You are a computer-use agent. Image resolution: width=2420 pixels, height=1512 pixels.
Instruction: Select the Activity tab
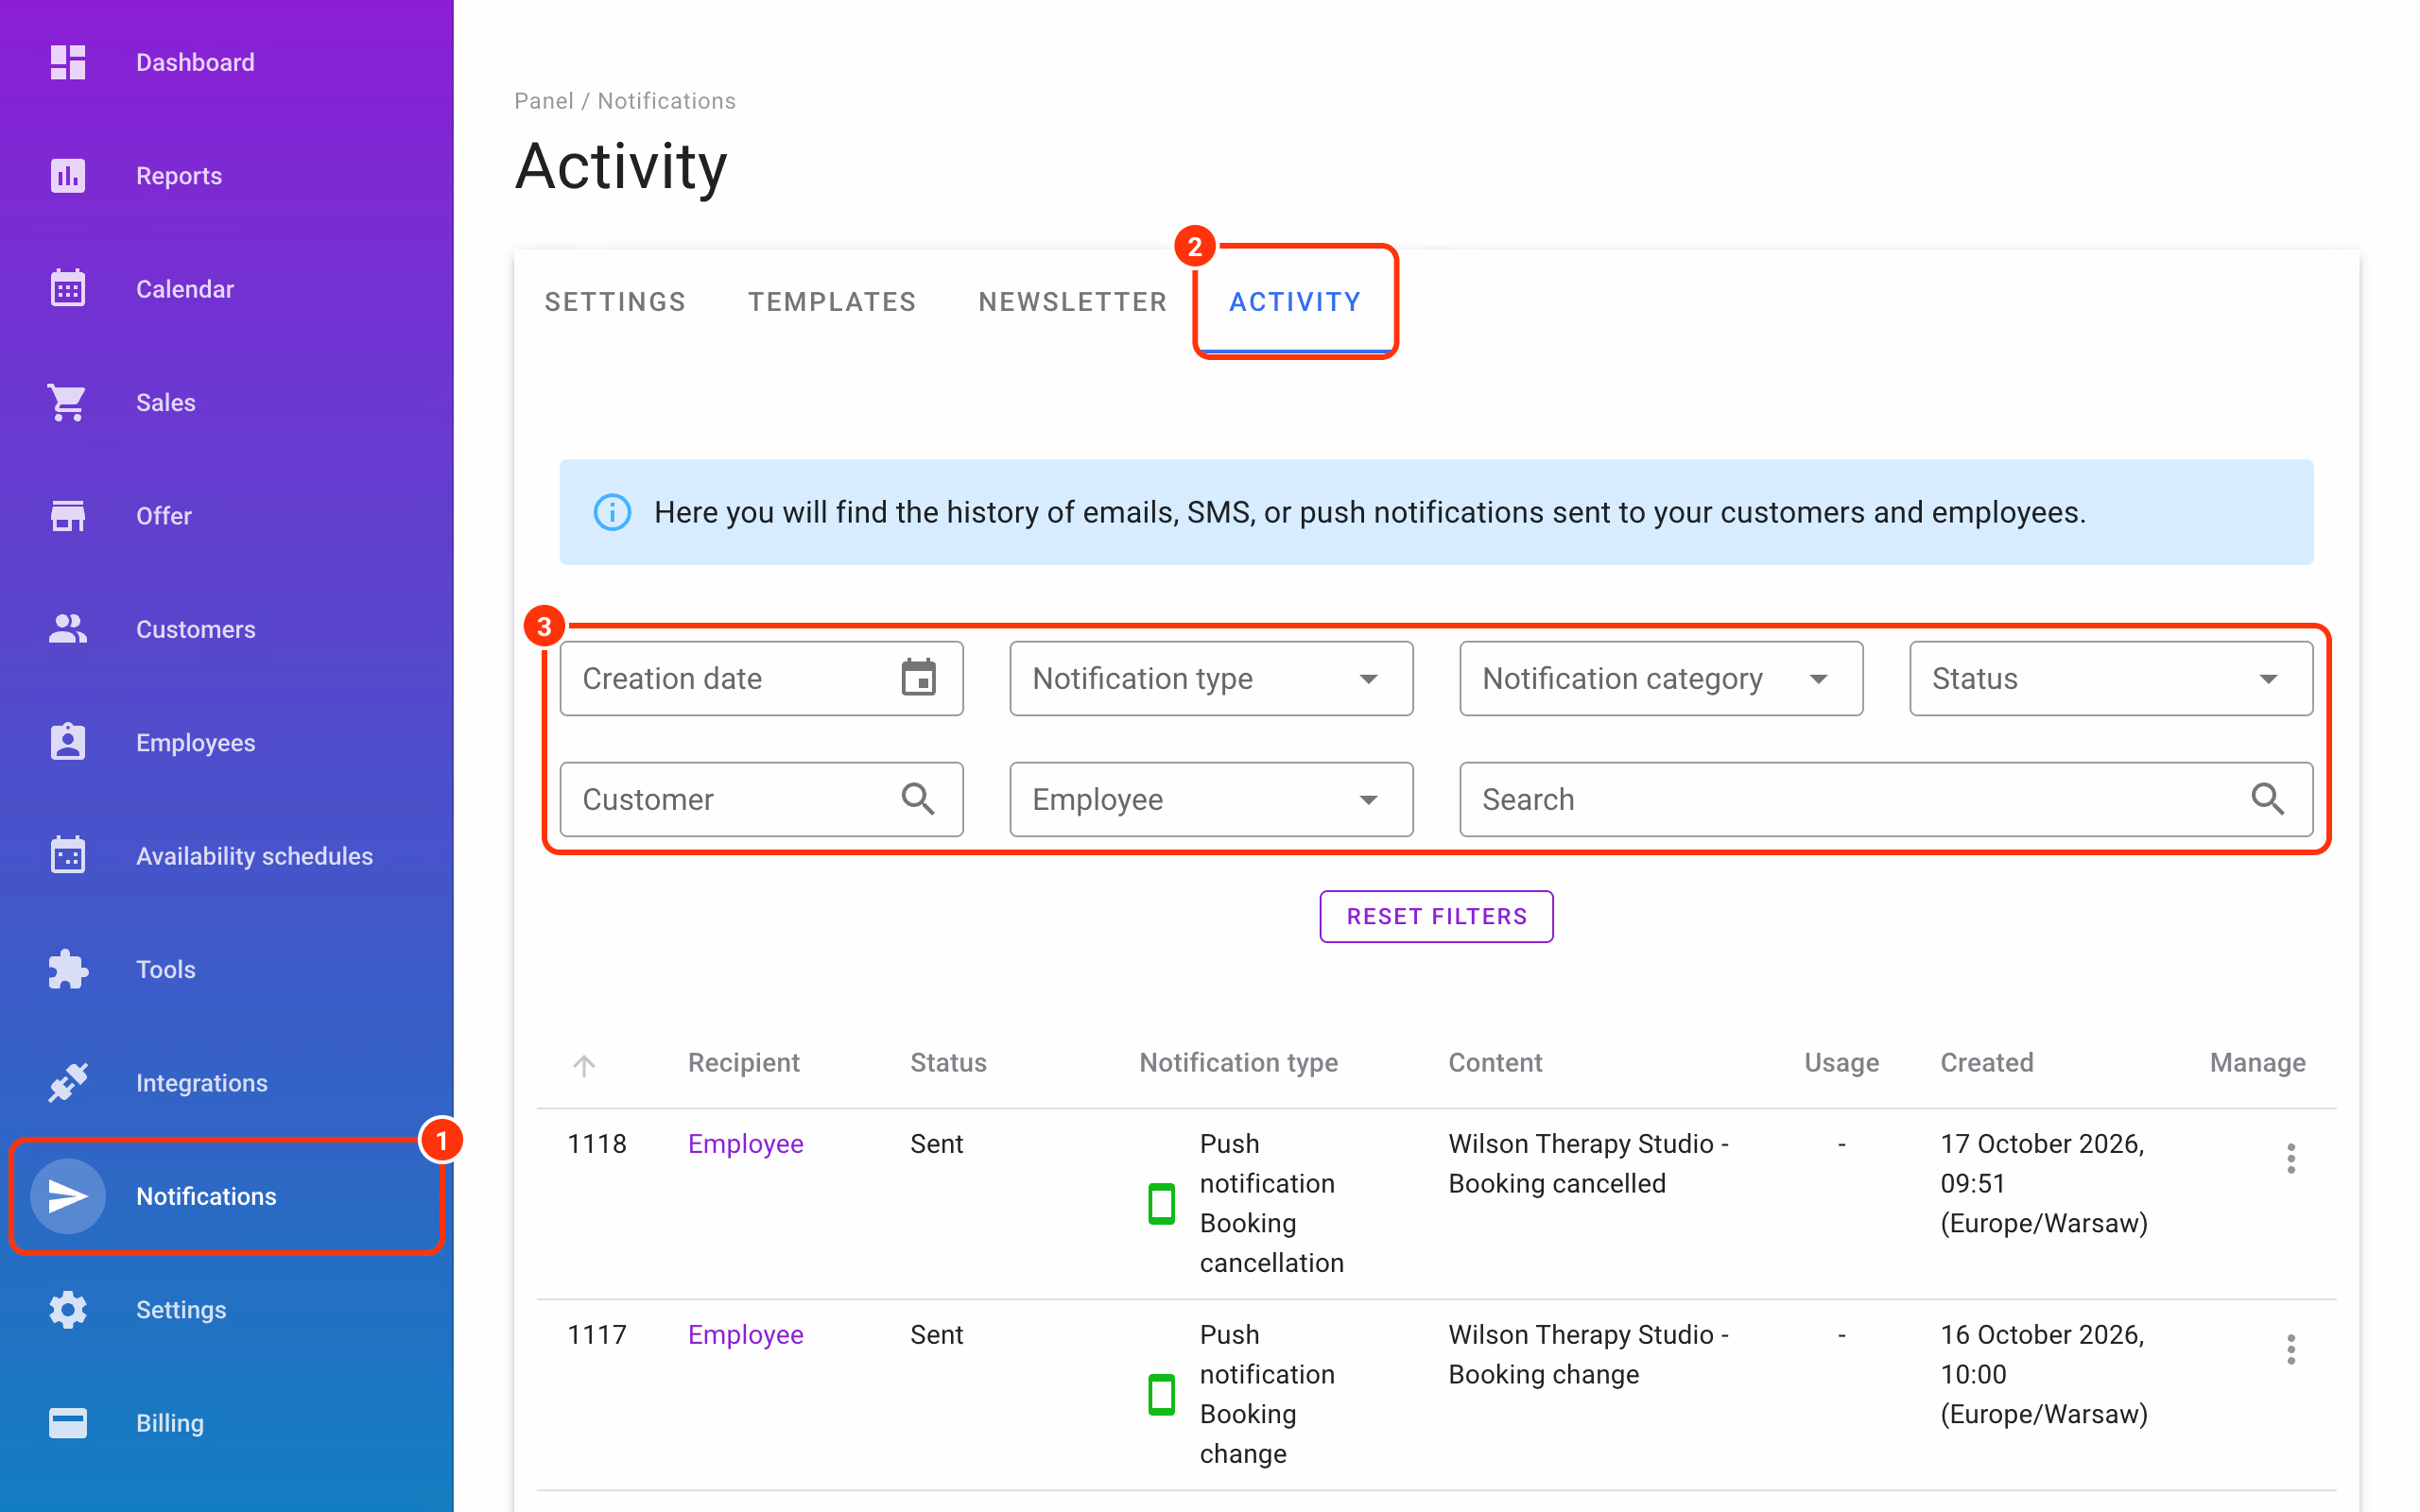1295,302
